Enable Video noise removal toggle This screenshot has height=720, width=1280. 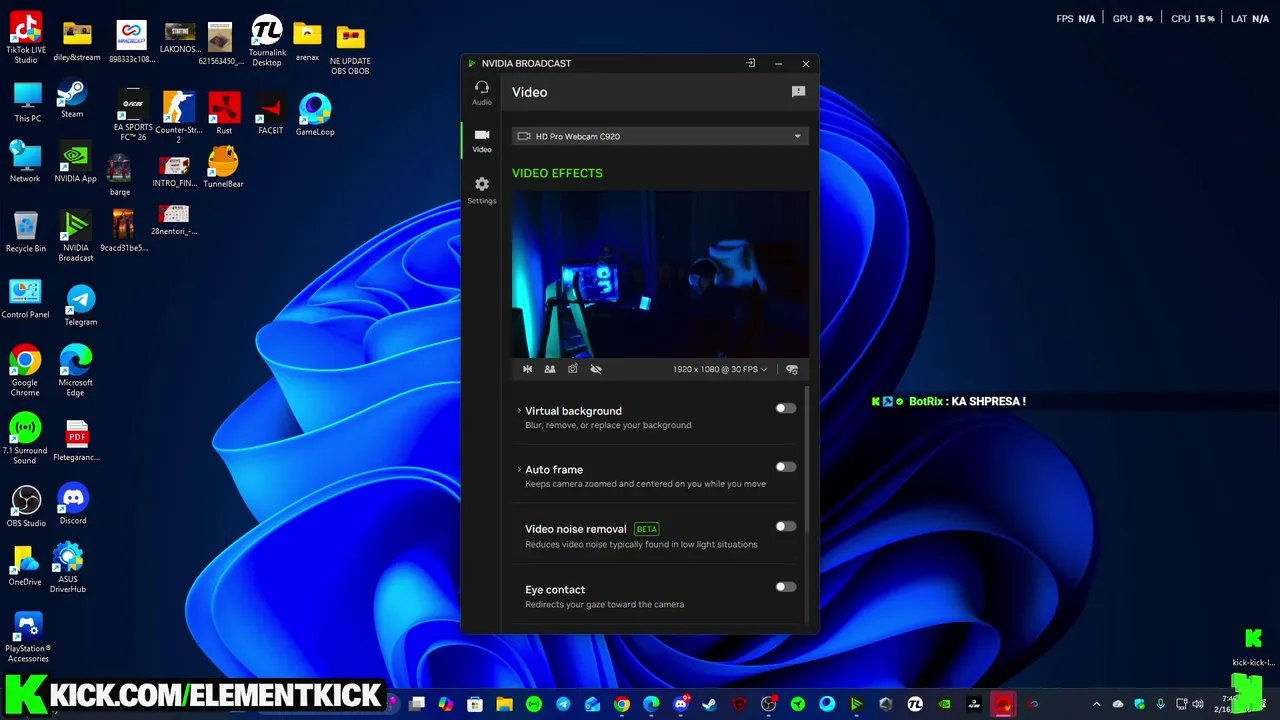786,526
